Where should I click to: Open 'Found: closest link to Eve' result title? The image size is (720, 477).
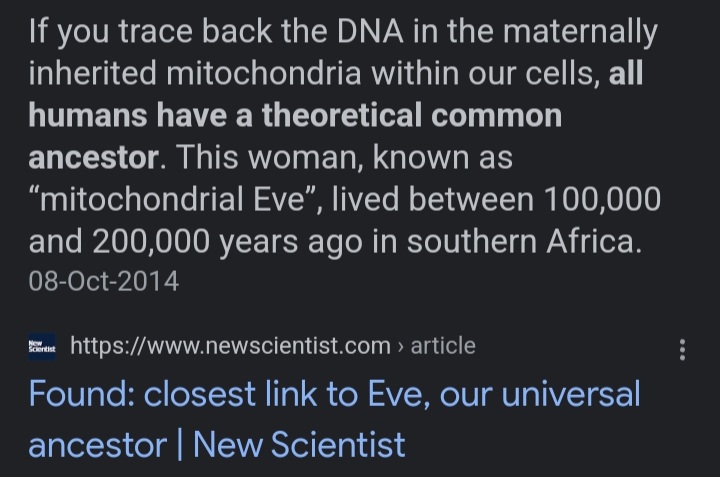click(334, 394)
